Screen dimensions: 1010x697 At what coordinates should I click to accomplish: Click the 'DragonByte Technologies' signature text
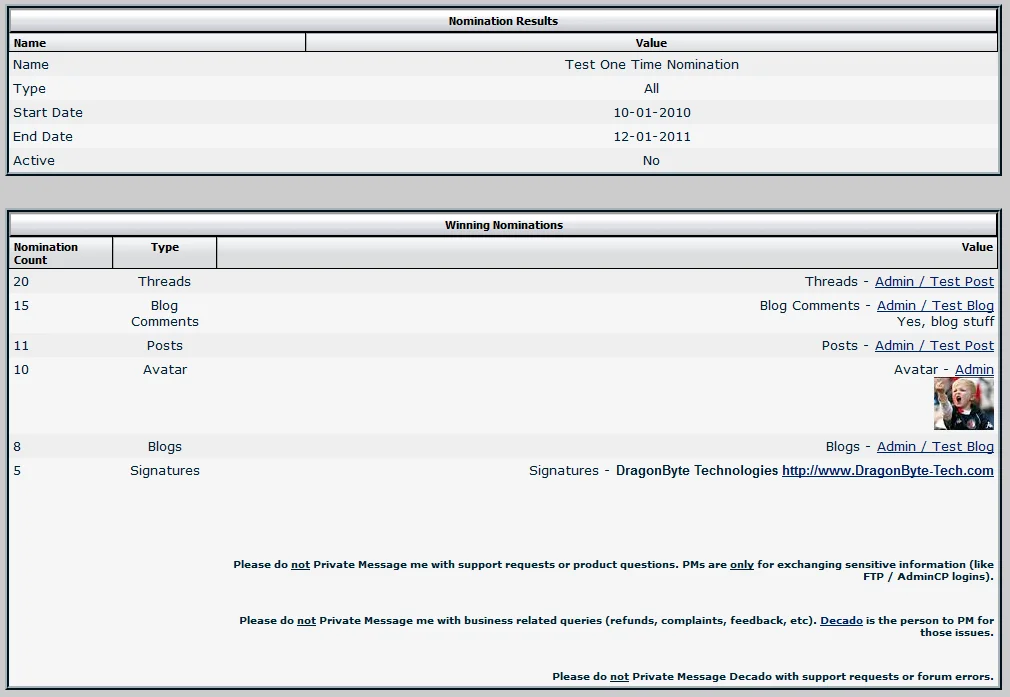[697, 470]
